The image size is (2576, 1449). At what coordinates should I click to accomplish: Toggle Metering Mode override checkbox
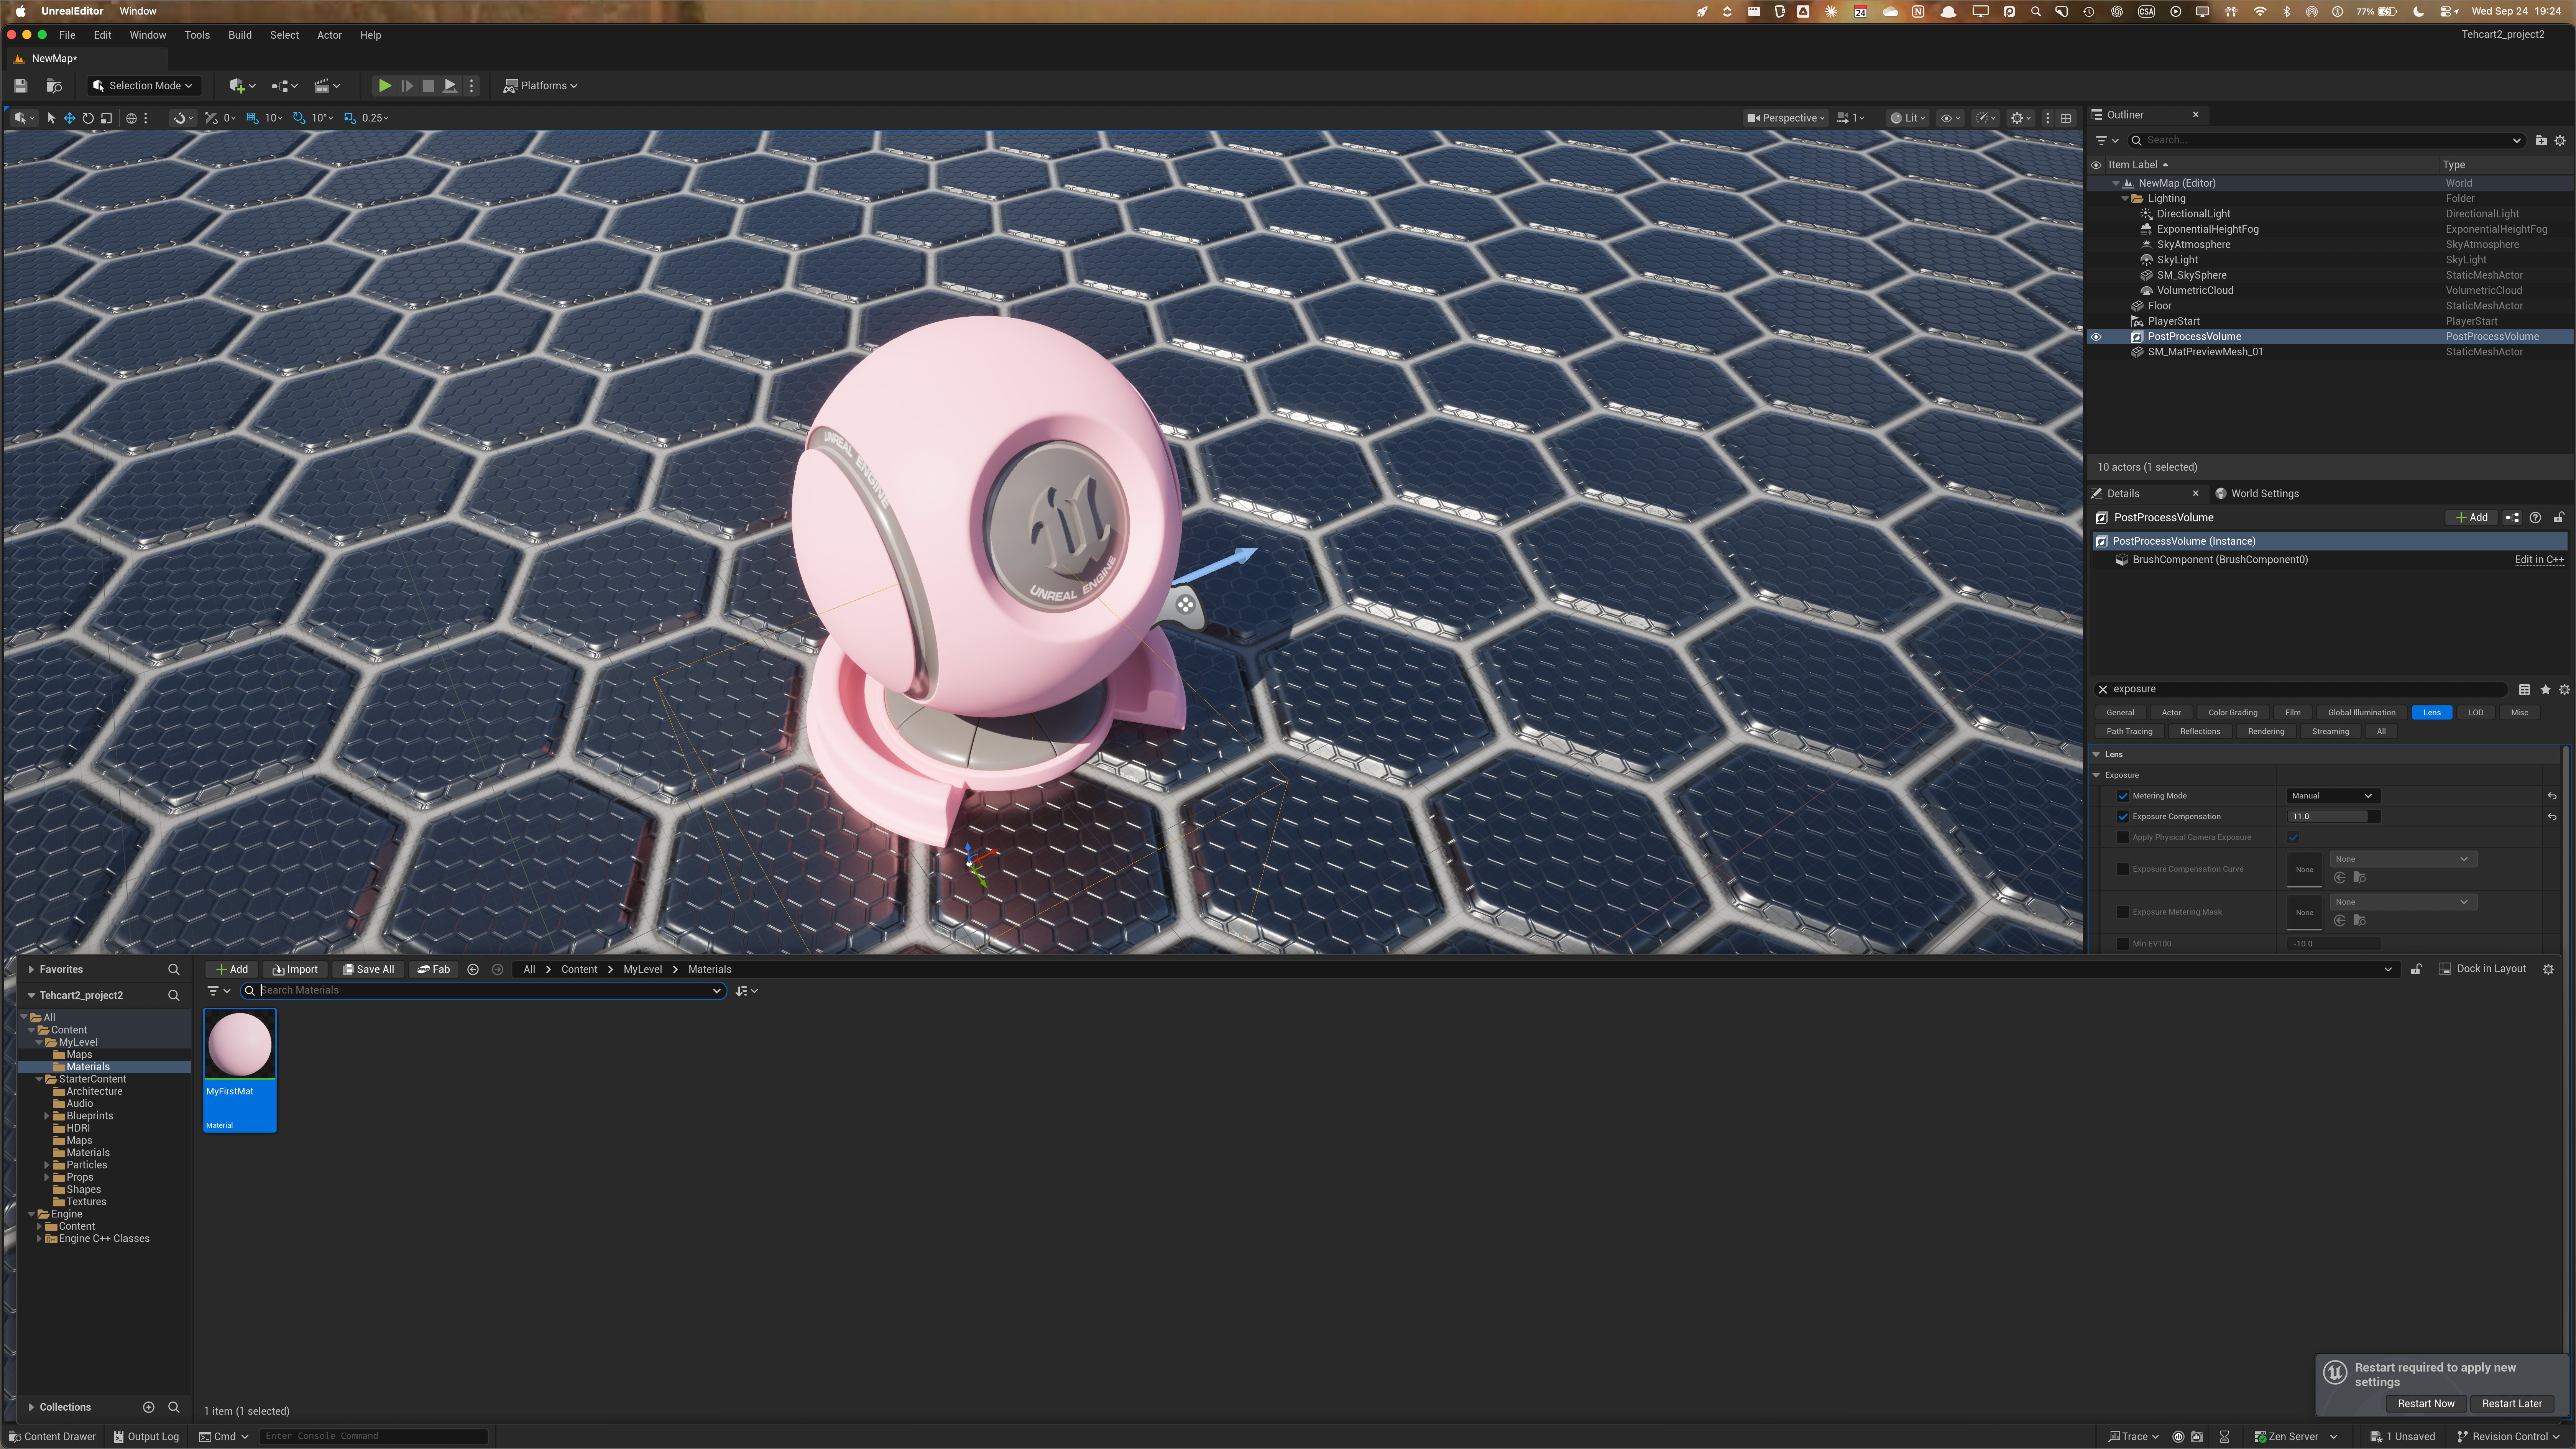[2123, 796]
